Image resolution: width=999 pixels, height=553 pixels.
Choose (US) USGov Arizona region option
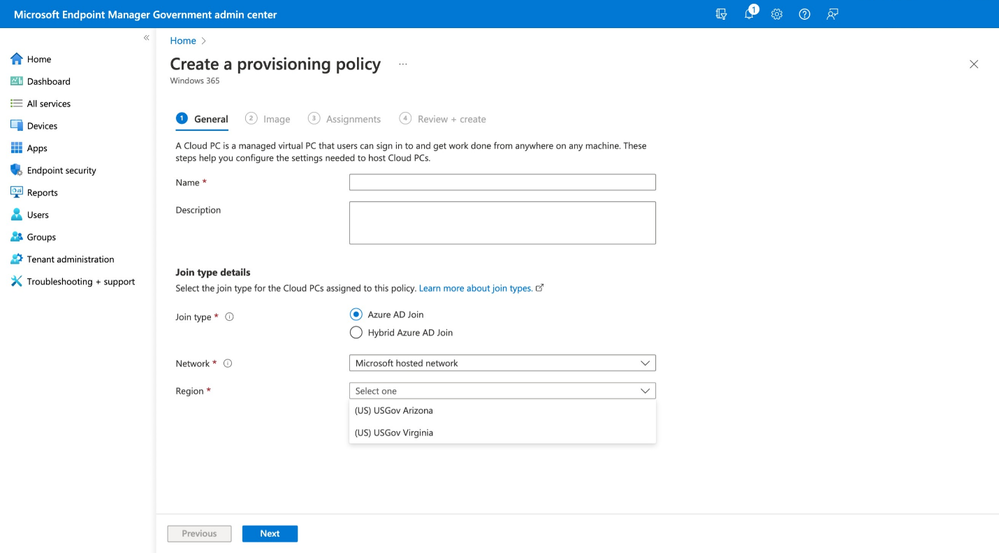click(502, 410)
